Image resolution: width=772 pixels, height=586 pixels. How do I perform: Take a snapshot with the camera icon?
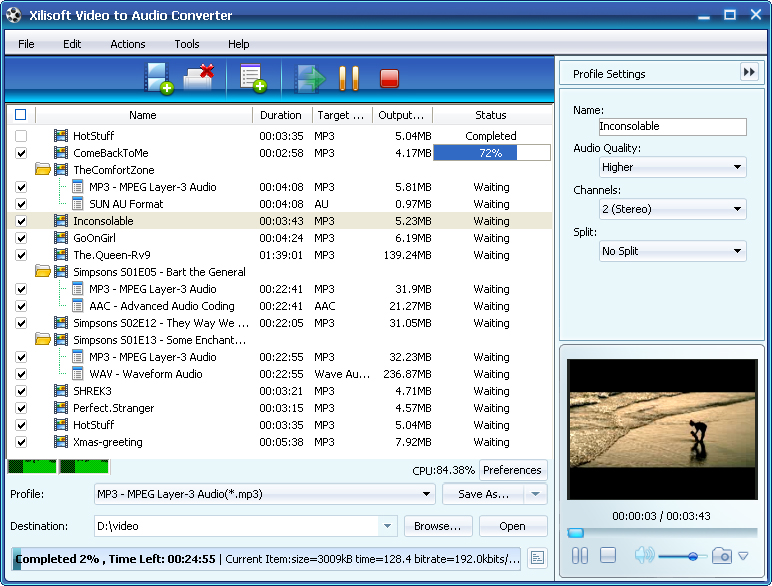click(722, 556)
